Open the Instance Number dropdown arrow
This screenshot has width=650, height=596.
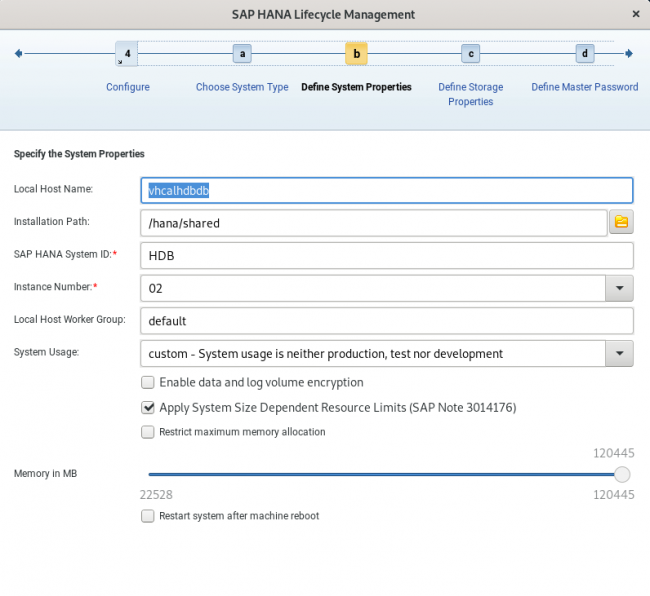coord(619,288)
